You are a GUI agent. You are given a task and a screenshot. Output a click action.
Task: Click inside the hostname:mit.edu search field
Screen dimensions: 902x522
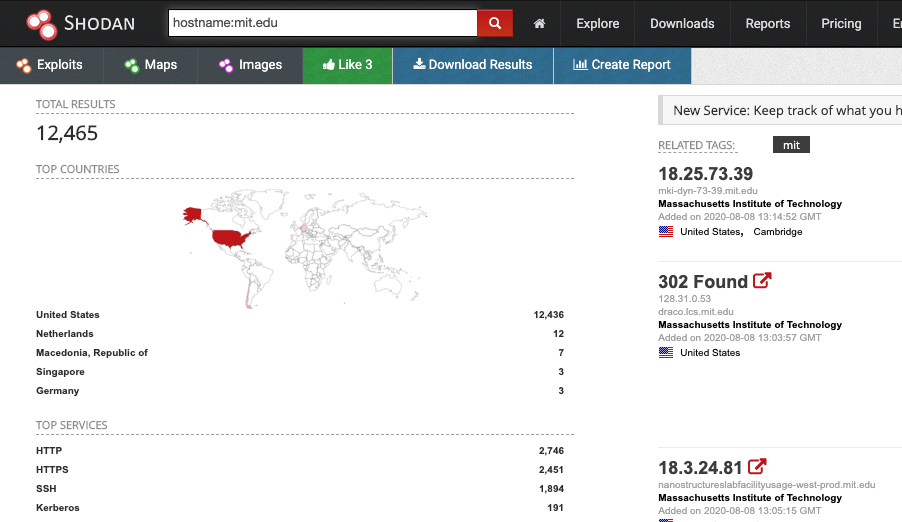pos(323,23)
